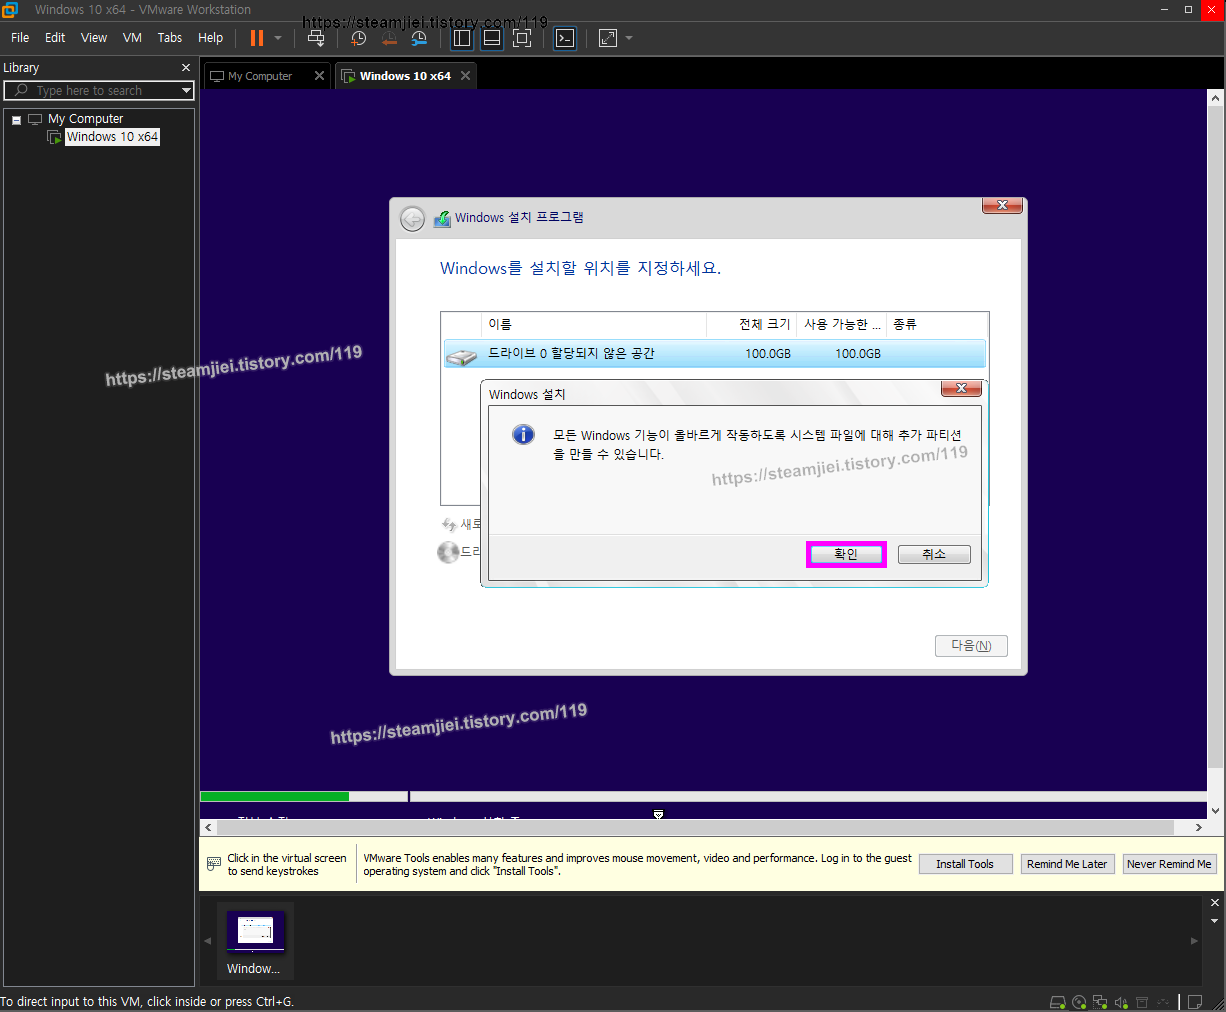Click the 종류 column header
The height and width of the screenshot is (1012, 1226).
click(x=937, y=324)
